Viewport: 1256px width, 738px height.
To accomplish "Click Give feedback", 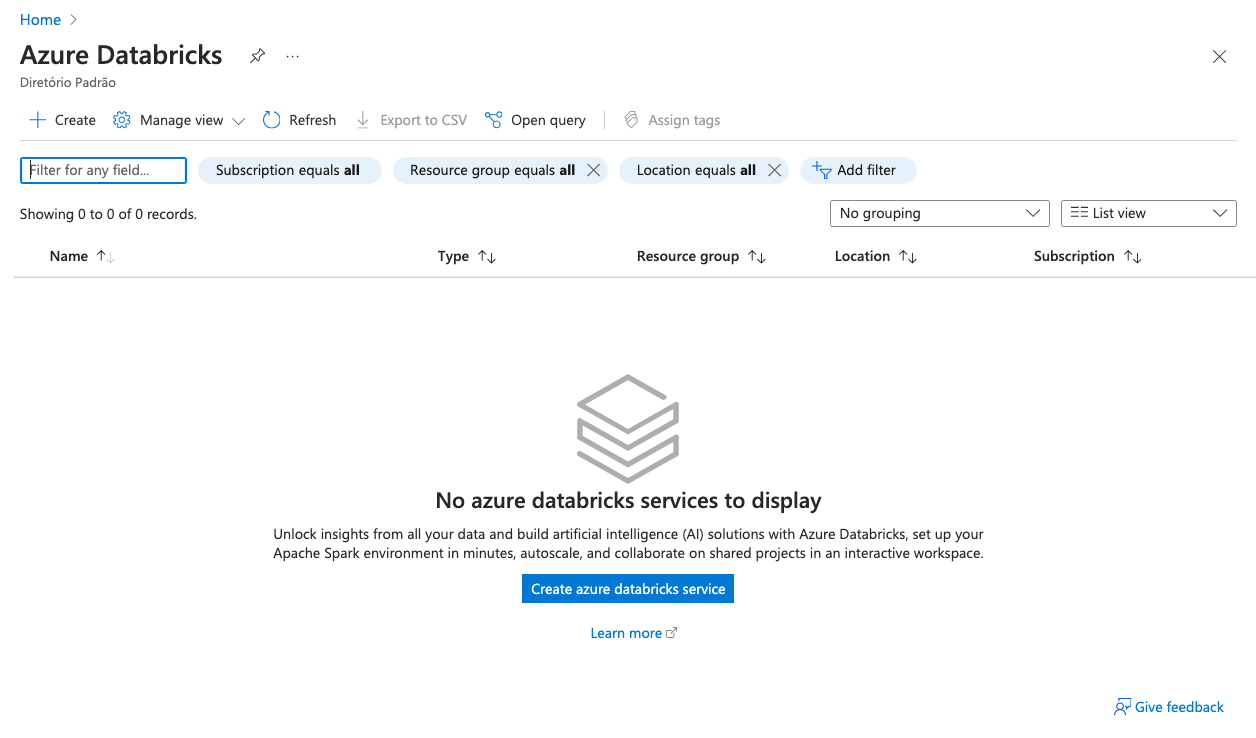I will pos(1169,707).
